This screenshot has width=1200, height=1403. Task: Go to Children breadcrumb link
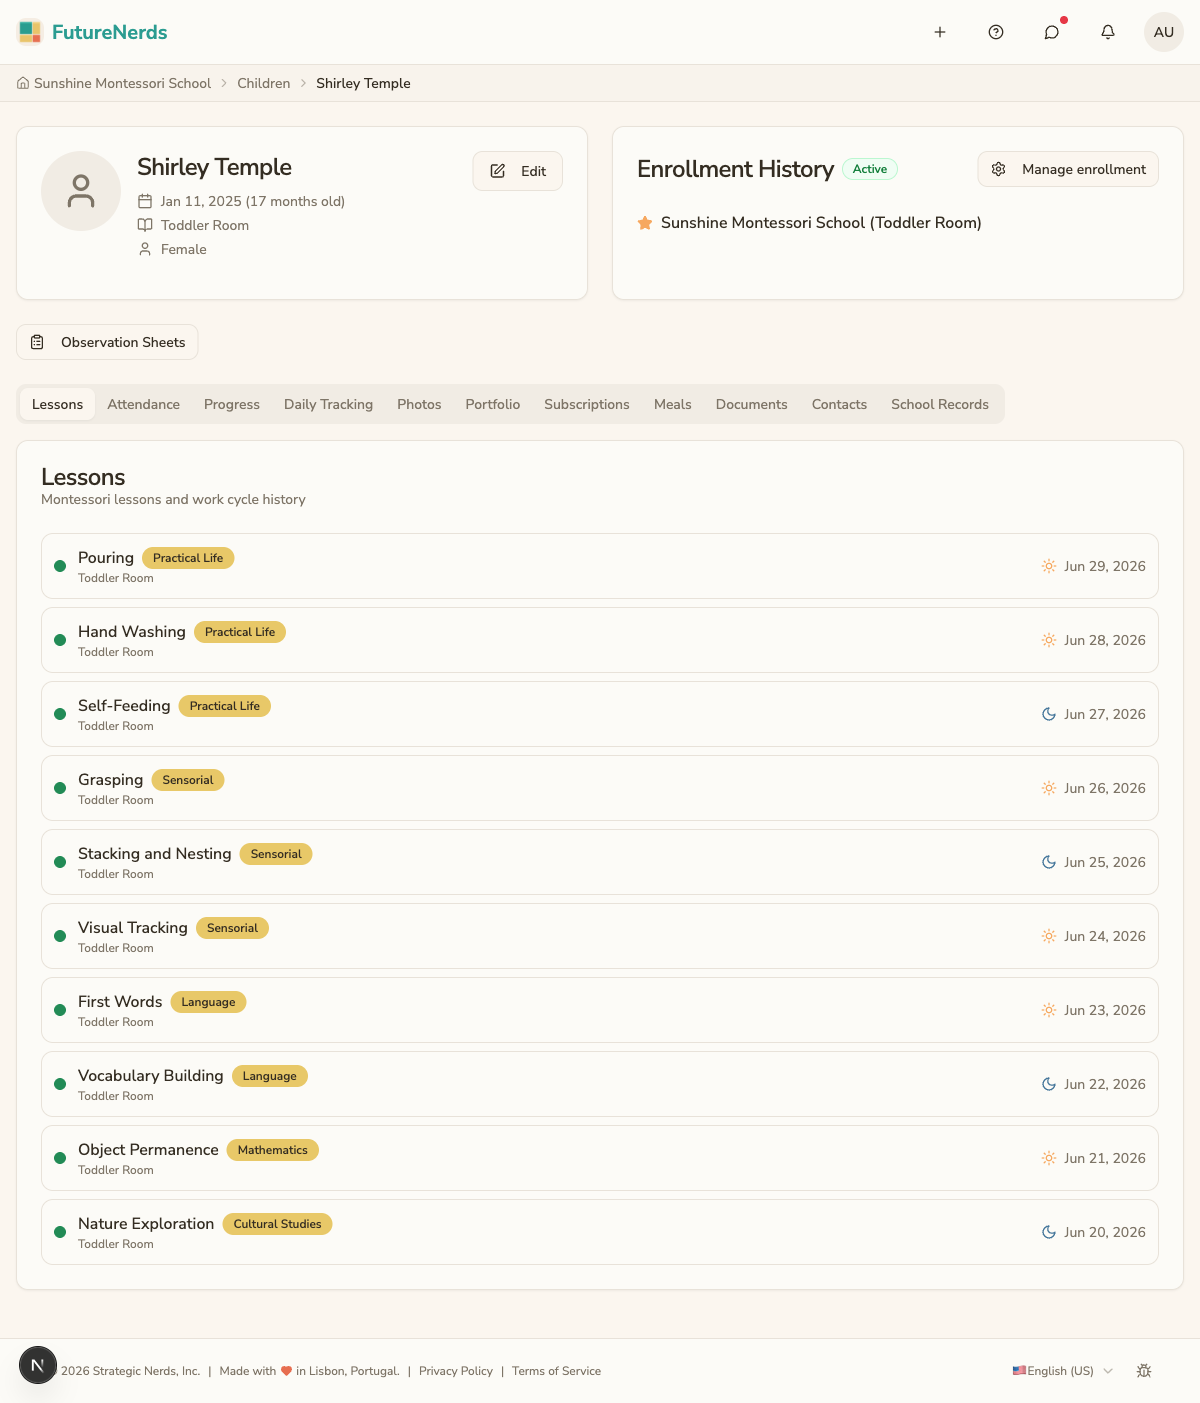click(264, 83)
